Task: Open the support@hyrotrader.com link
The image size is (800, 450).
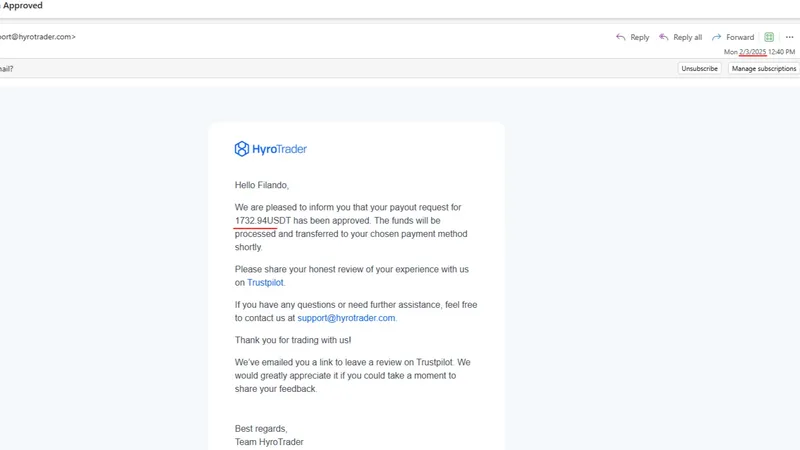Action: pos(346,318)
